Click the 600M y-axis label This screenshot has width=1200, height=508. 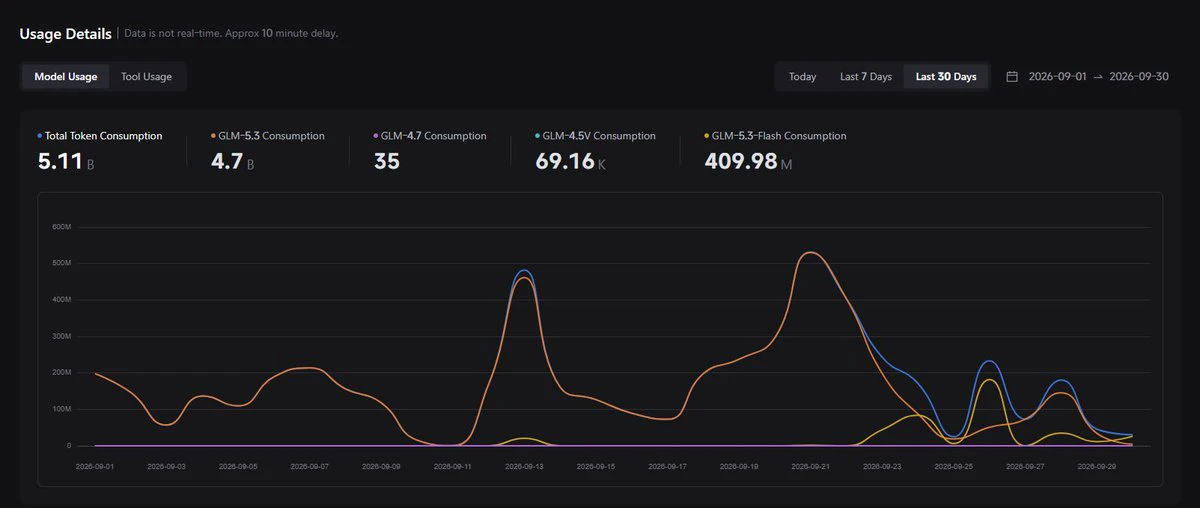(x=61, y=227)
